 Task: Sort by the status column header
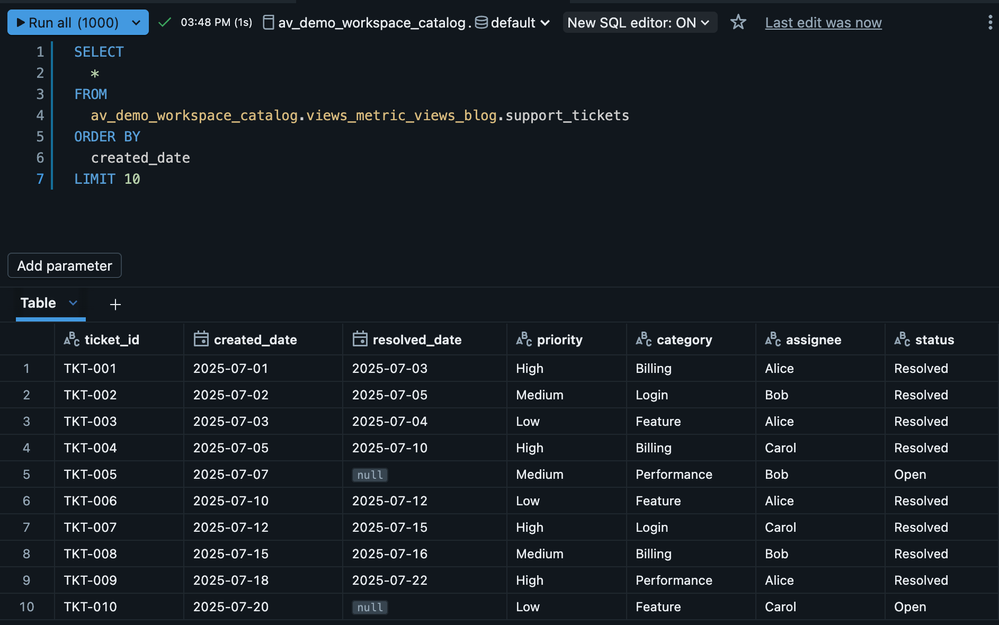[934, 340]
